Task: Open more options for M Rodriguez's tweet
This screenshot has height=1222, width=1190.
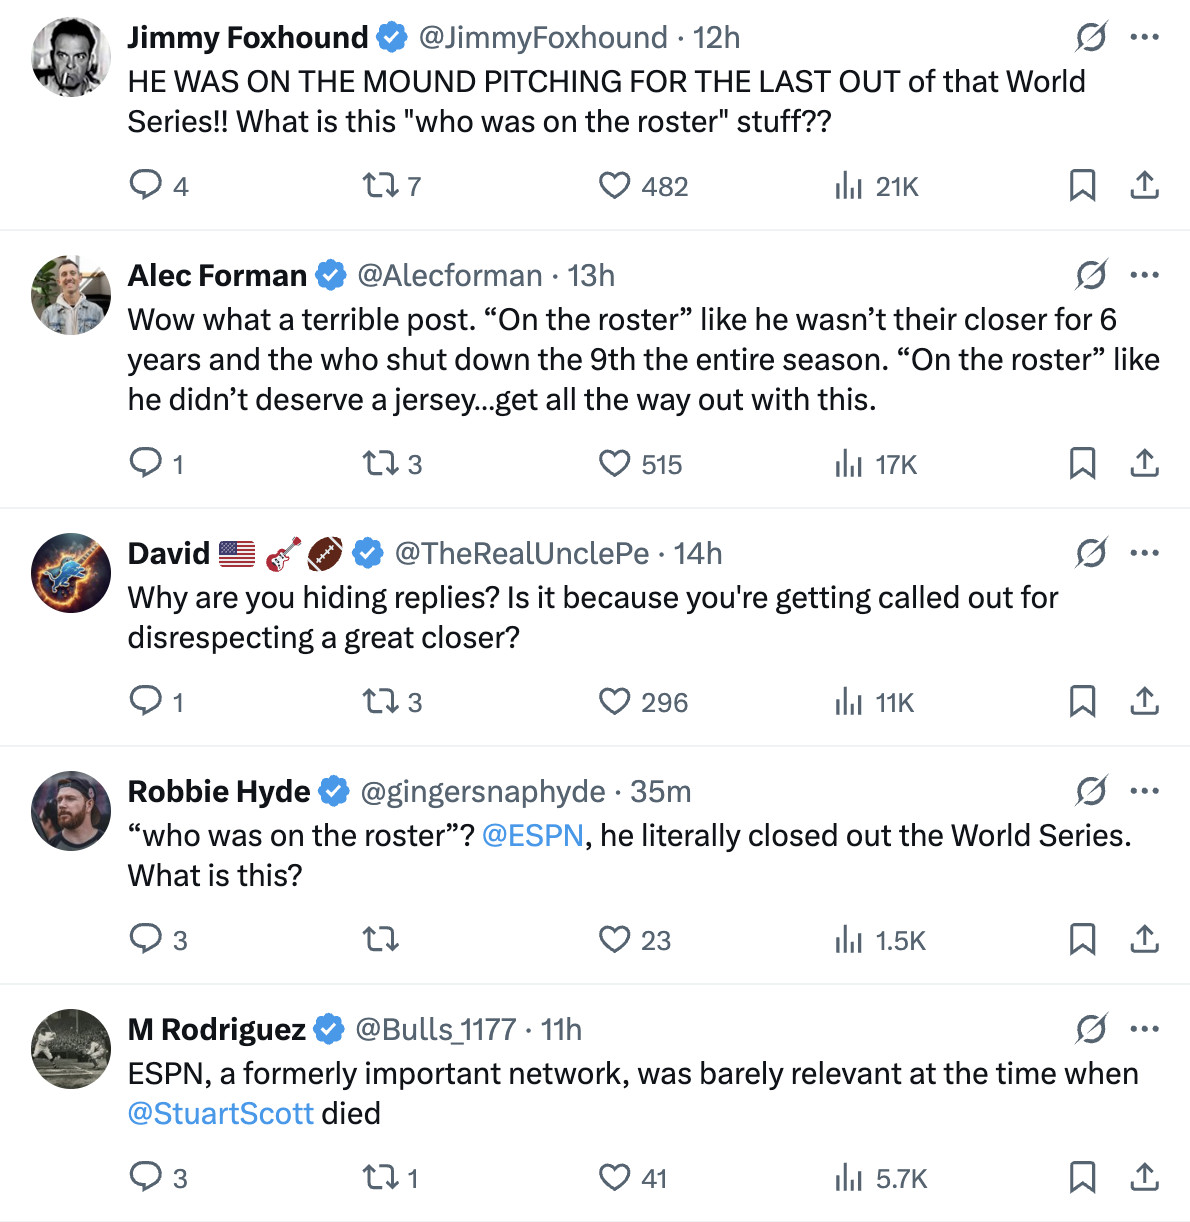Action: click(1143, 1028)
